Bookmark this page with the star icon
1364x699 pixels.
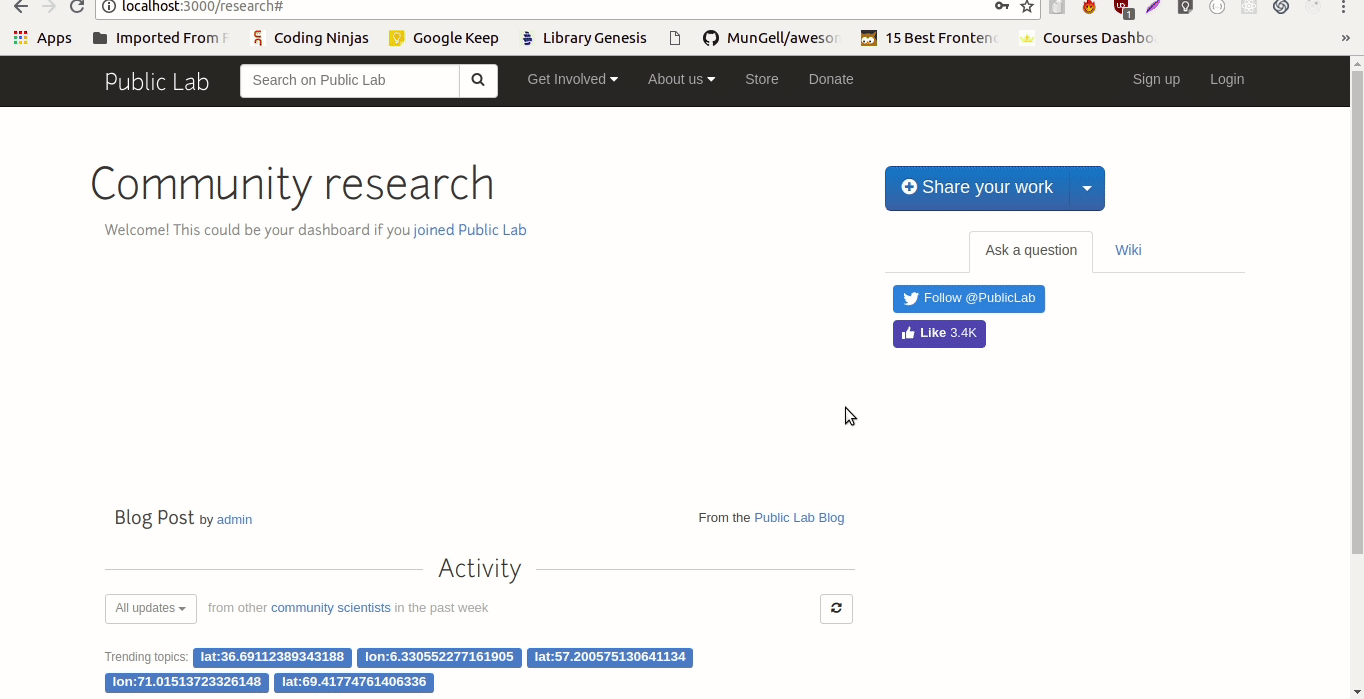click(x=1027, y=7)
